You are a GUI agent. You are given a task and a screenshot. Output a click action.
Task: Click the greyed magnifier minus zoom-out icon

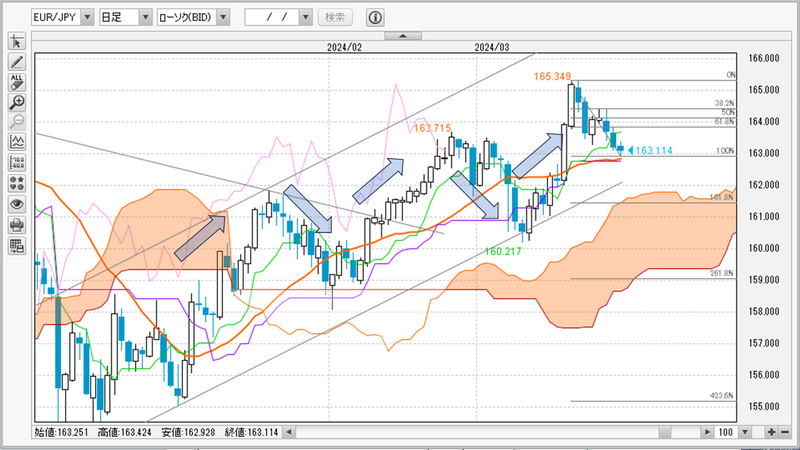[17, 122]
